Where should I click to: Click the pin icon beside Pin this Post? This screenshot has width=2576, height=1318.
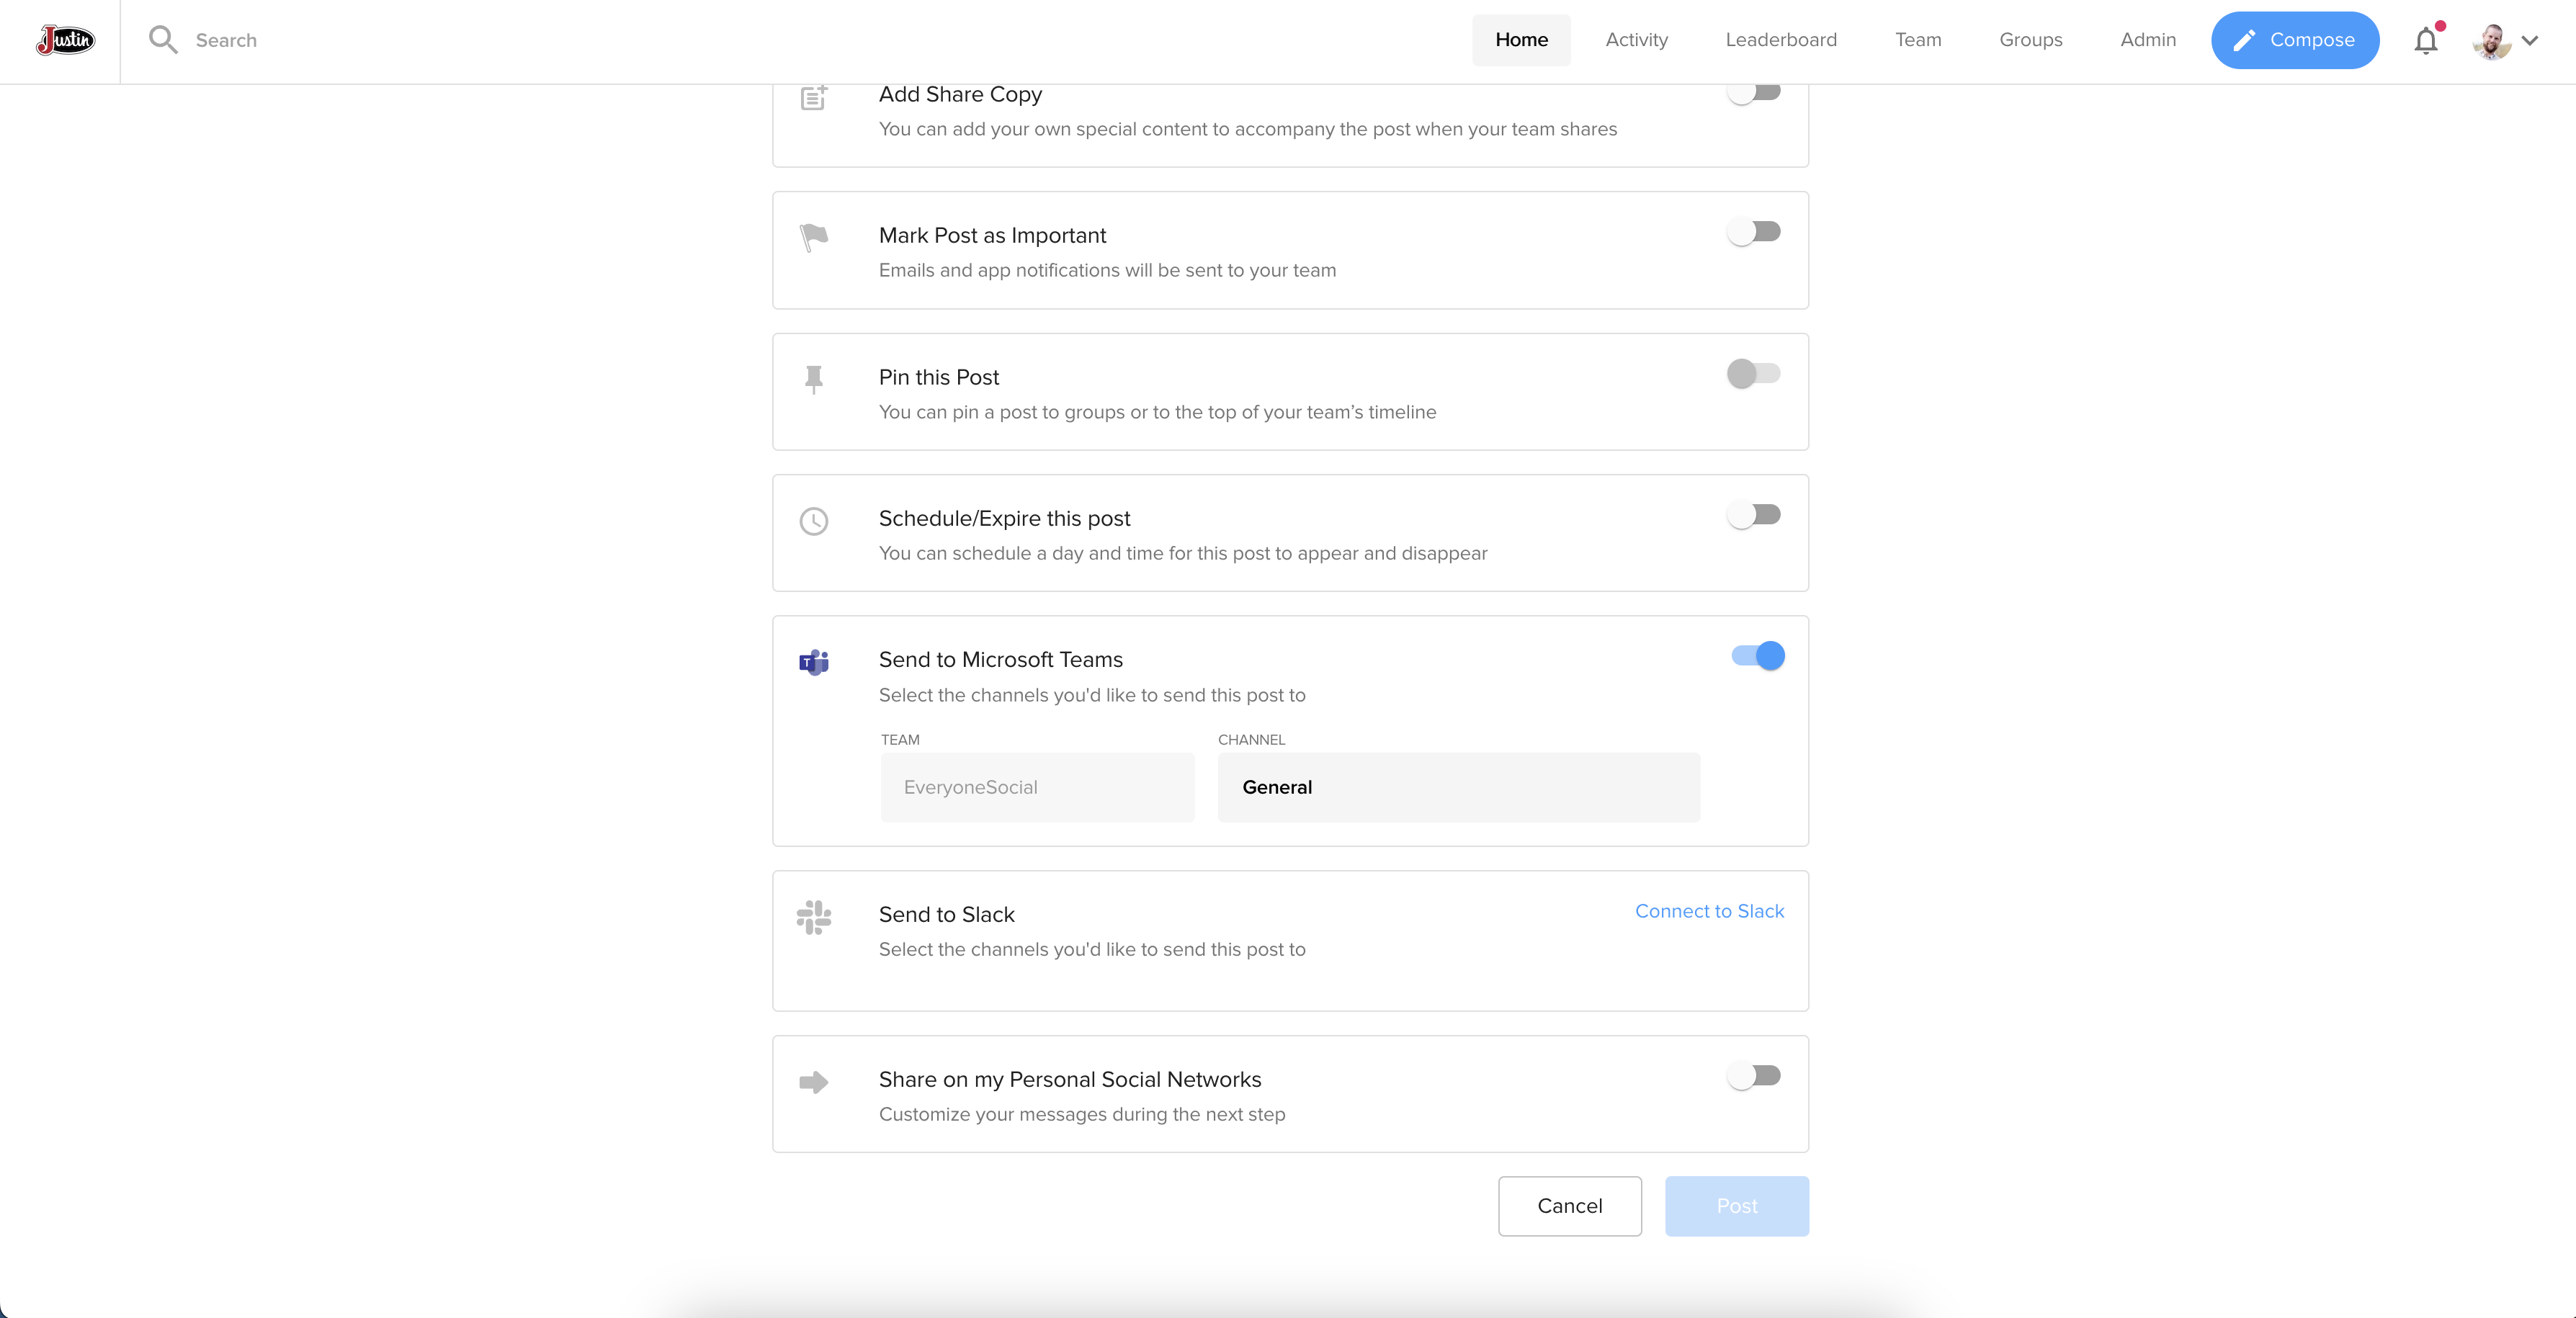coord(814,379)
